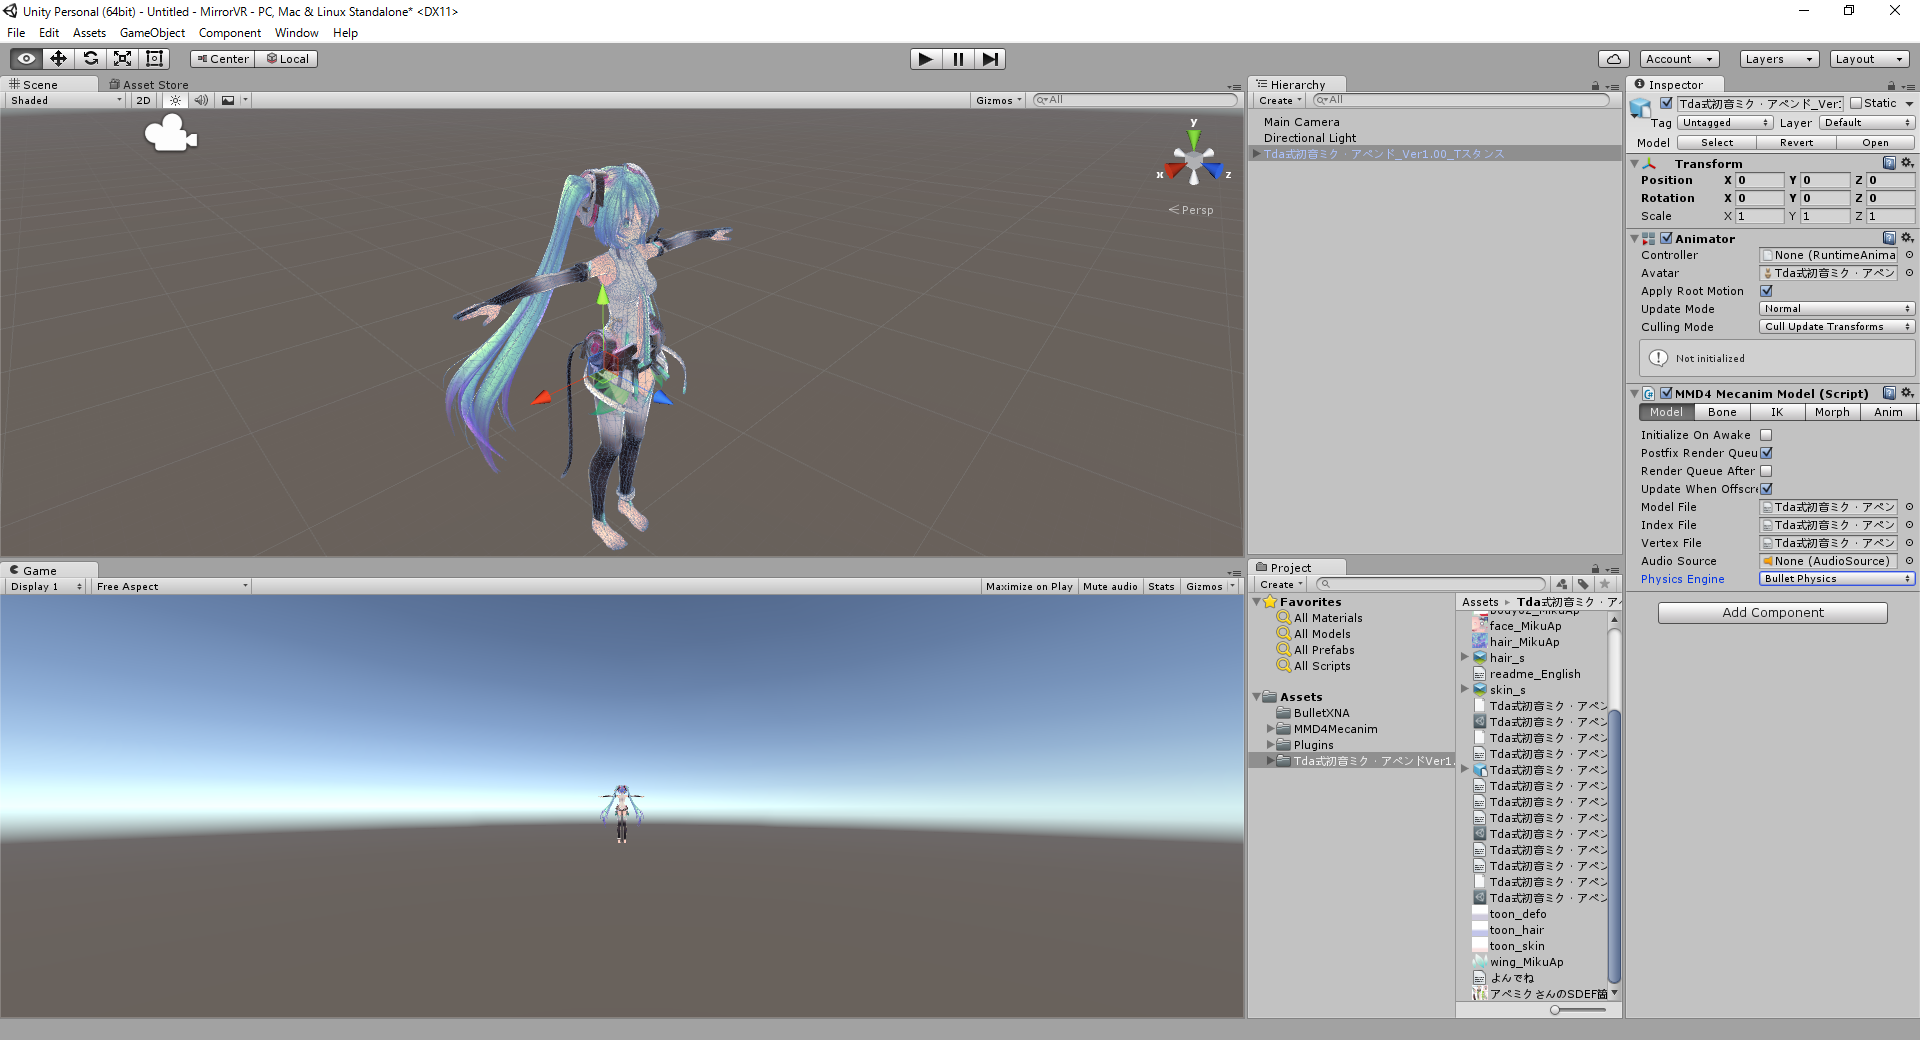
Task: Click the Add Component button
Action: [1772, 612]
